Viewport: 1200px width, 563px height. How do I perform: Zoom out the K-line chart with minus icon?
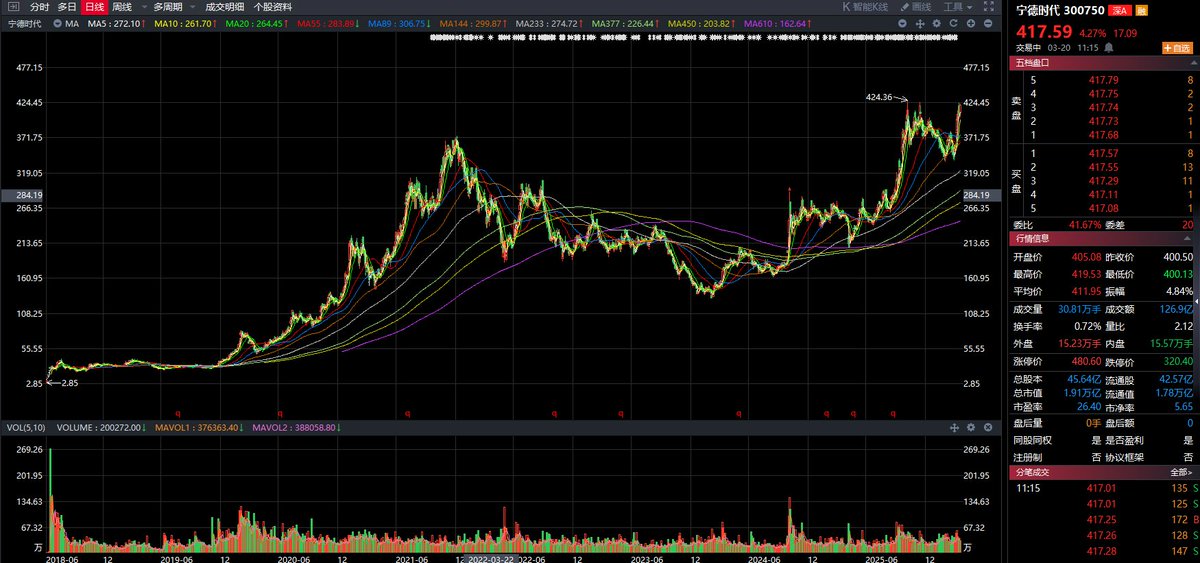coord(988,22)
